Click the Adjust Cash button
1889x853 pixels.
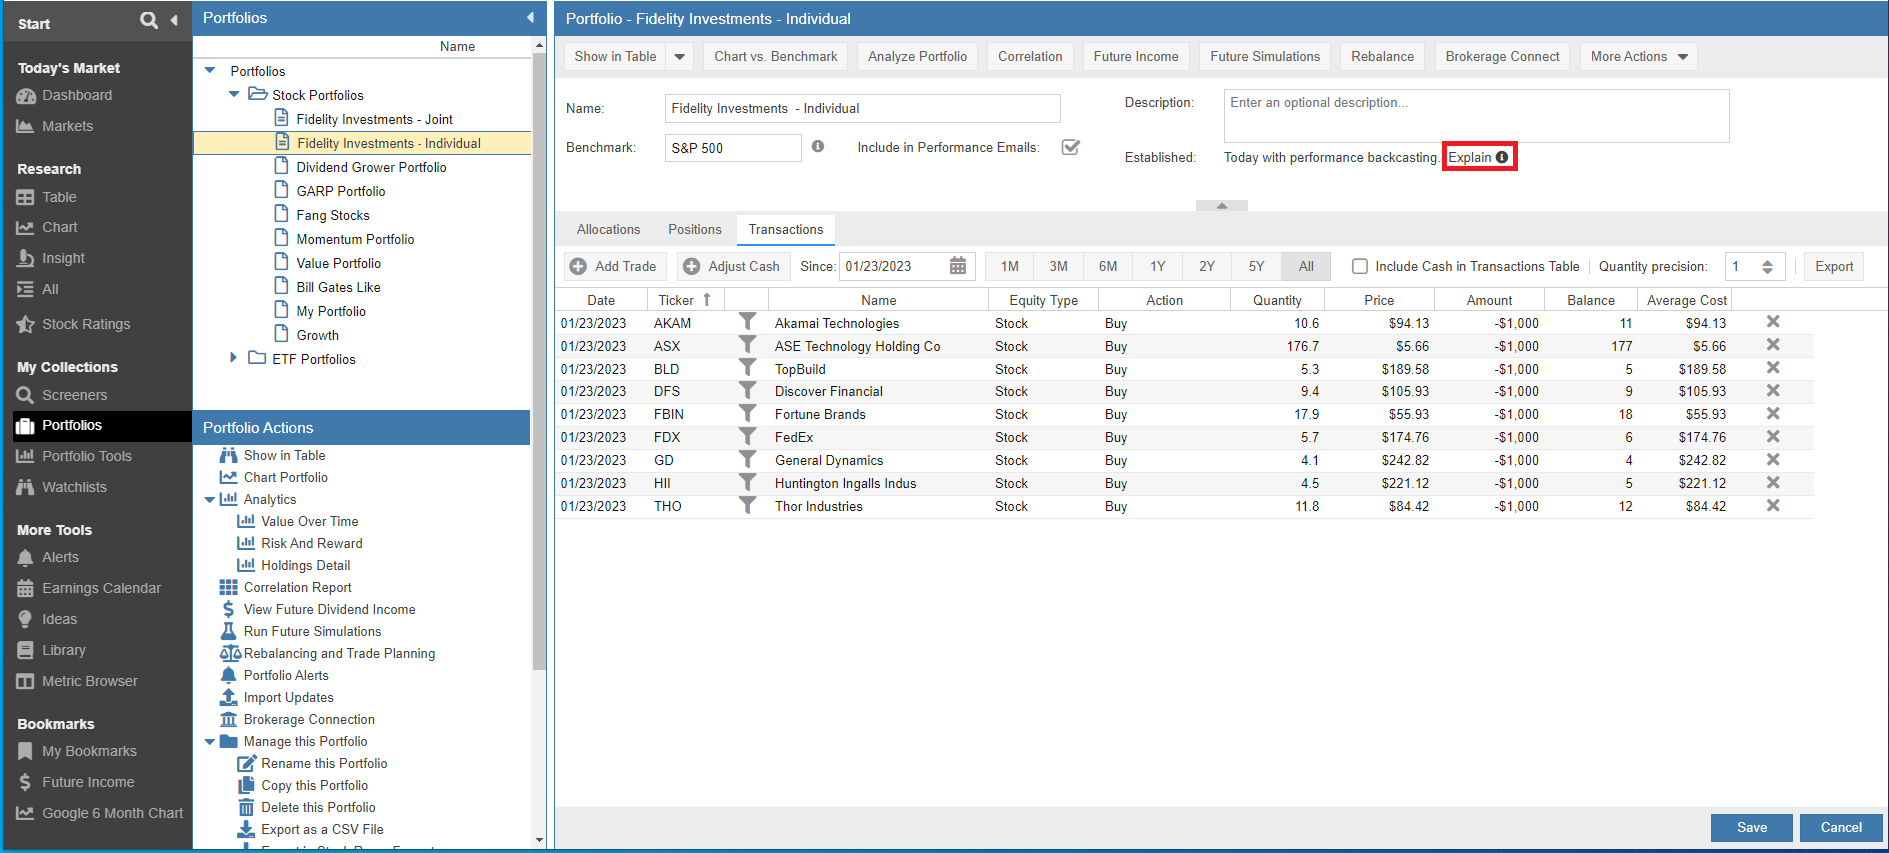(x=733, y=266)
